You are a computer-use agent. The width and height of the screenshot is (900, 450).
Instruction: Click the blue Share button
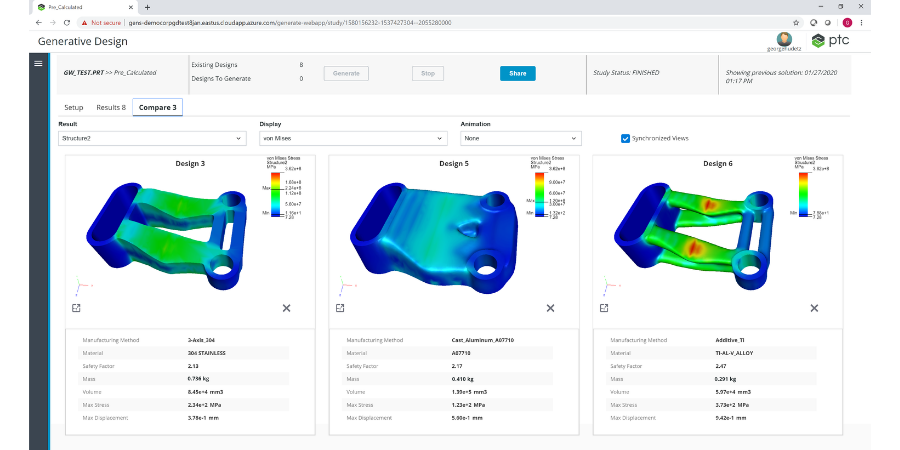[x=517, y=73]
